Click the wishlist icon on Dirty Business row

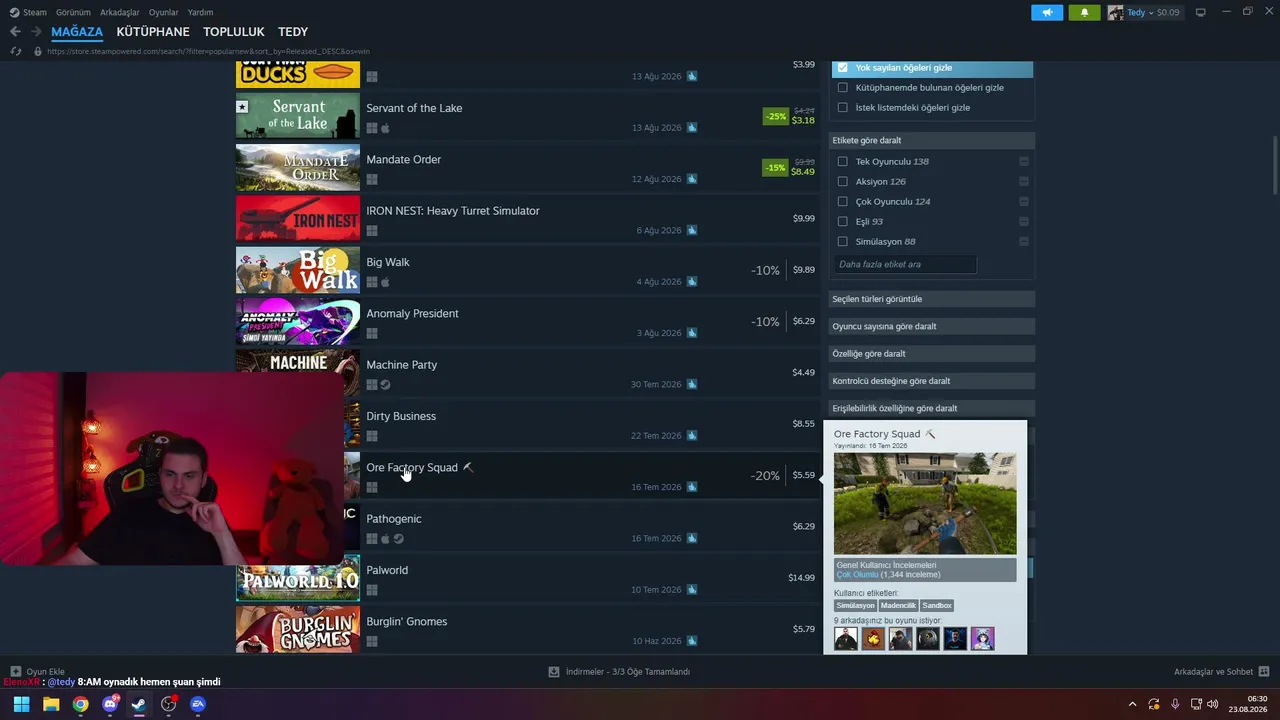click(692, 436)
